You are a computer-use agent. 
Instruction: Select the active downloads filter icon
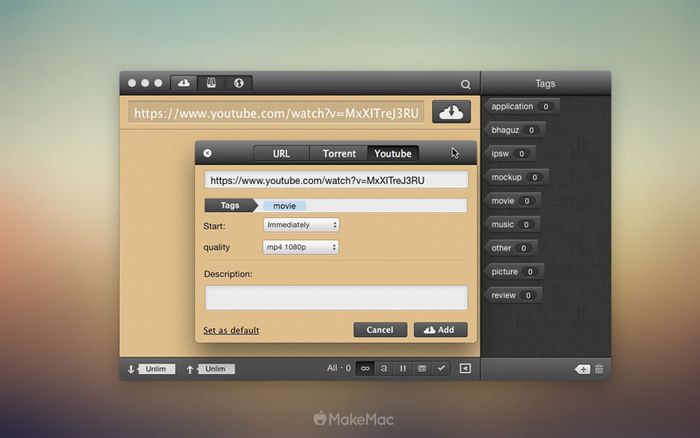point(384,368)
